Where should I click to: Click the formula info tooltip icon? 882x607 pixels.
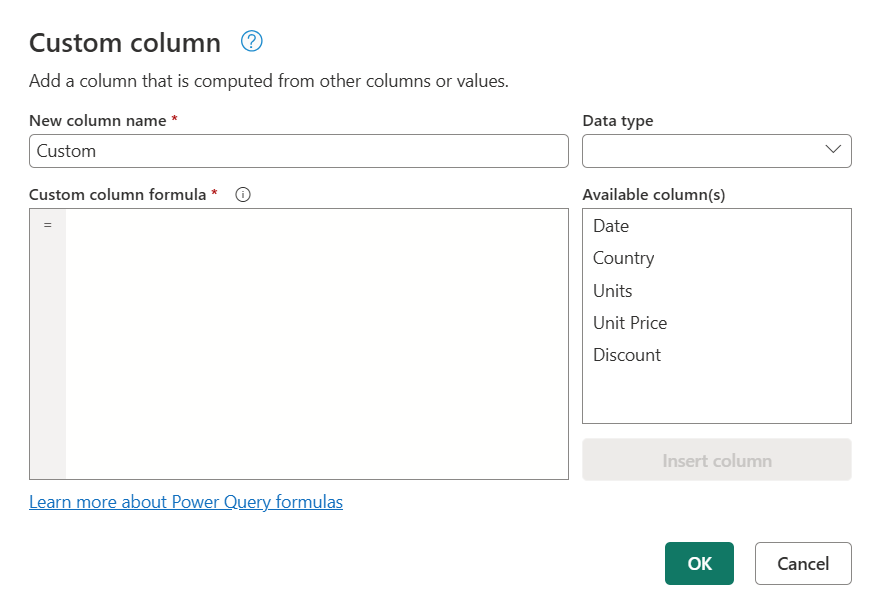coord(242,194)
